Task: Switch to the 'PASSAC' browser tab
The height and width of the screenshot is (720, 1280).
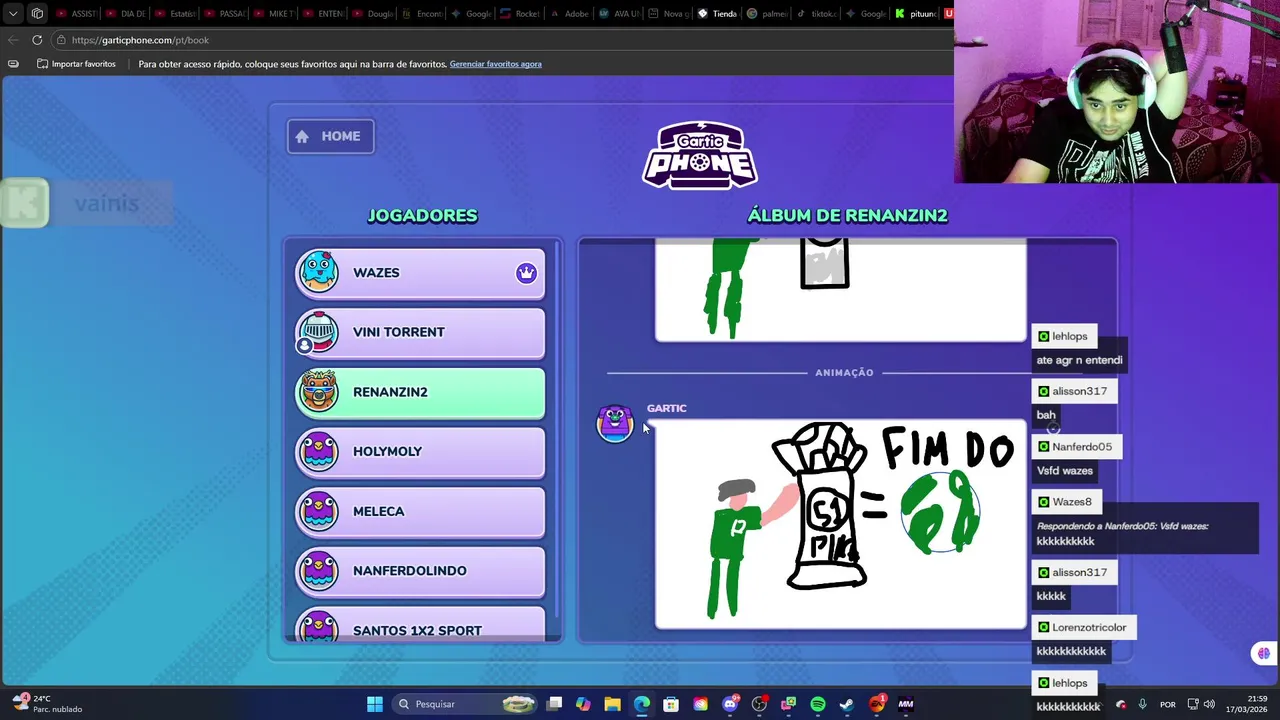Action: (223, 14)
